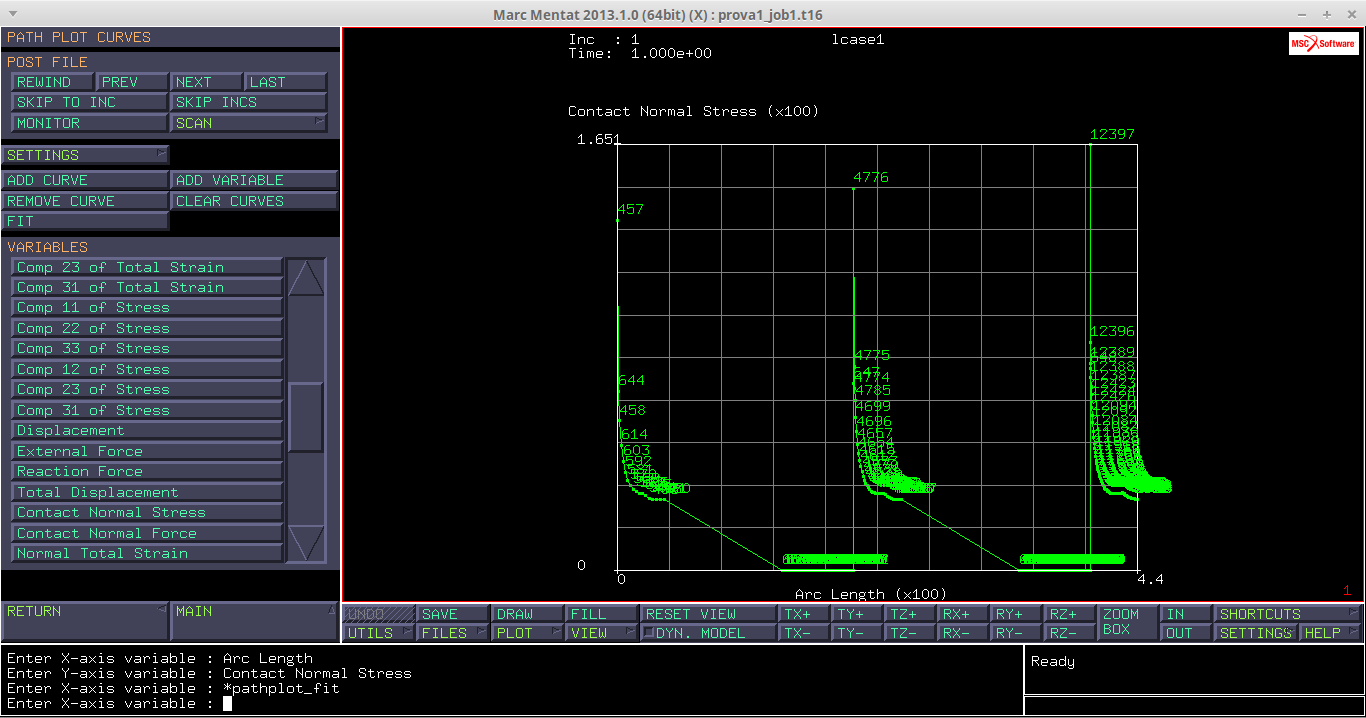Click node label 12397 on the plot
Viewport: 1366px width, 718px height.
tap(1112, 134)
